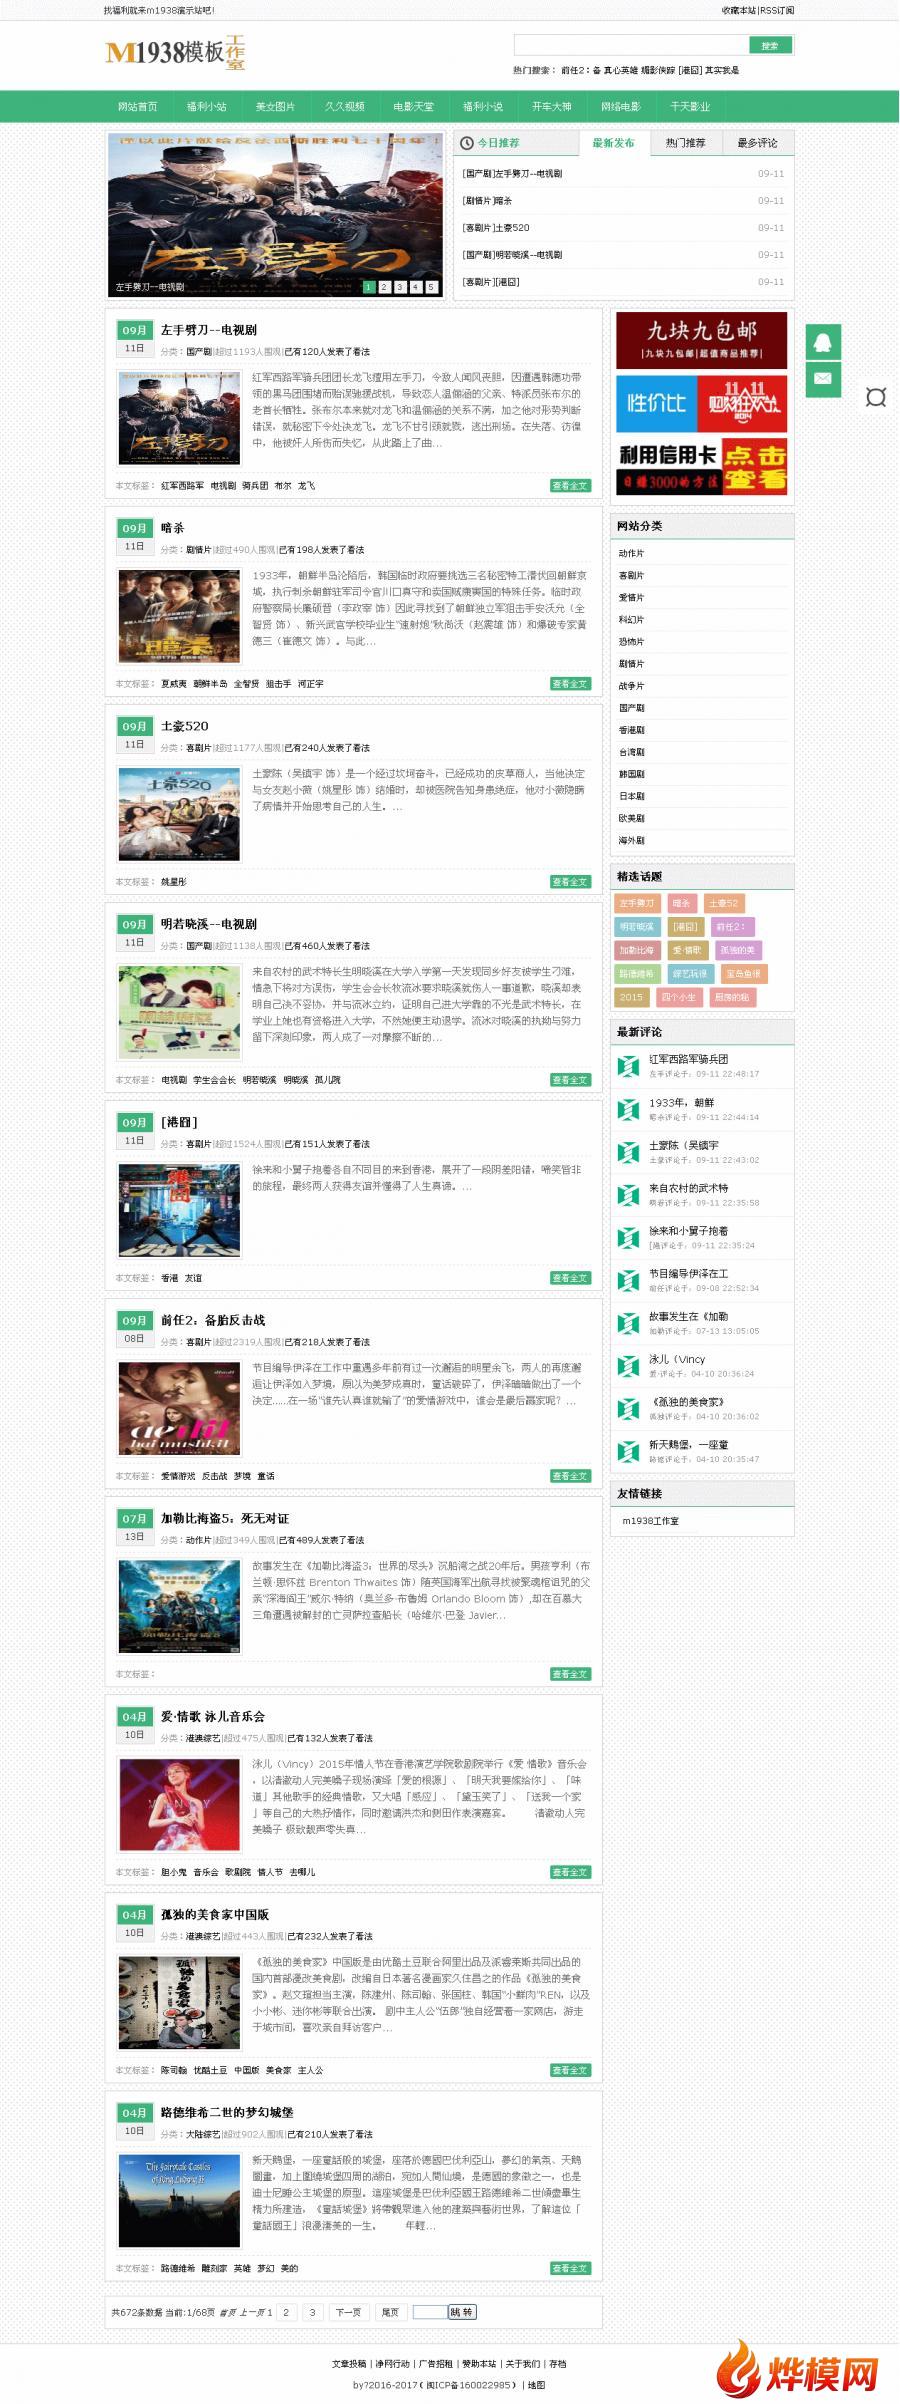The width and height of the screenshot is (900, 2404).
Task: Open 电影天堂 in the navigation bar
Action: coord(414,107)
